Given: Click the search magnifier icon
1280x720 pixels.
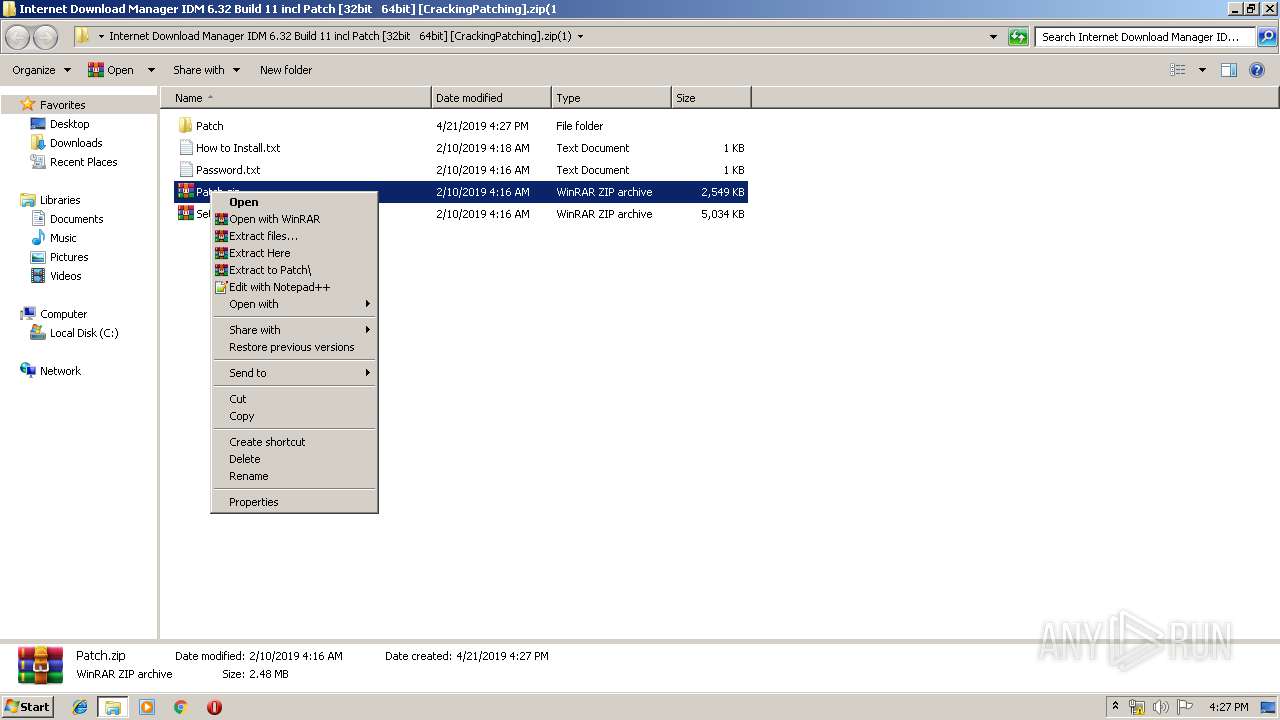Looking at the screenshot, I should [1266, 37].
